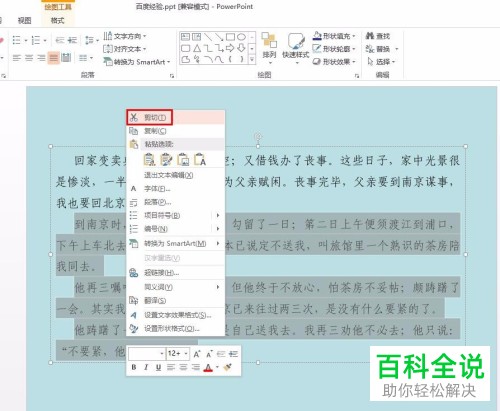Open the 对齐文本 align text dropdown
The image size is (500, 411).
pos(125,49)
